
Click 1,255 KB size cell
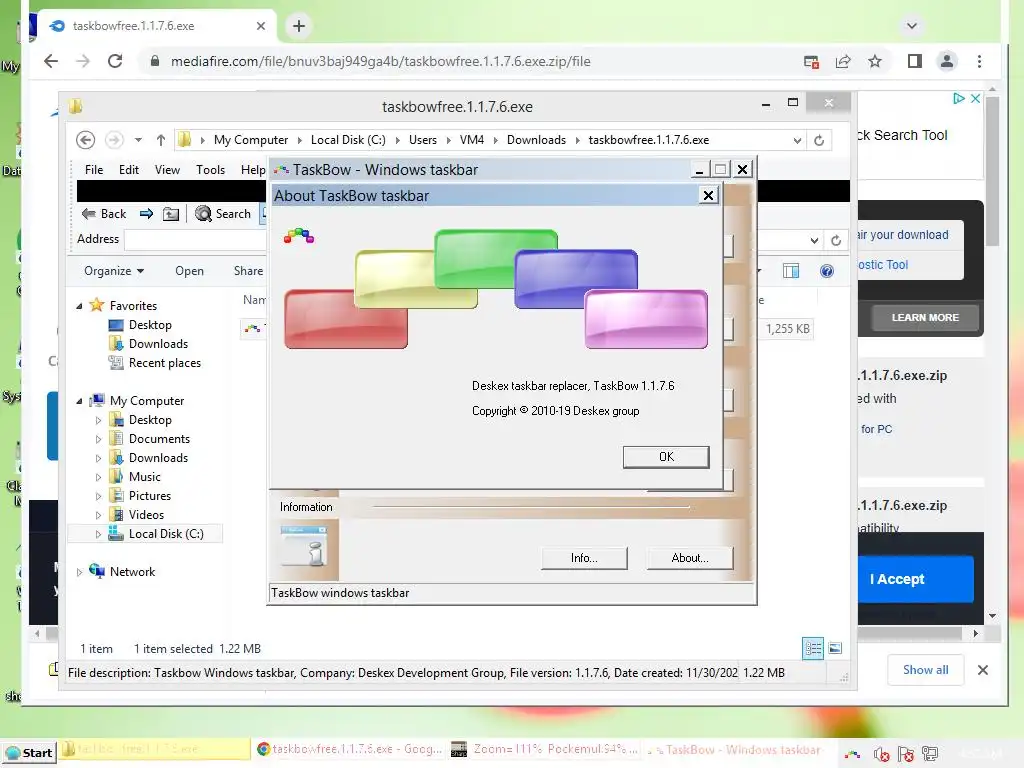click(788, 328)
